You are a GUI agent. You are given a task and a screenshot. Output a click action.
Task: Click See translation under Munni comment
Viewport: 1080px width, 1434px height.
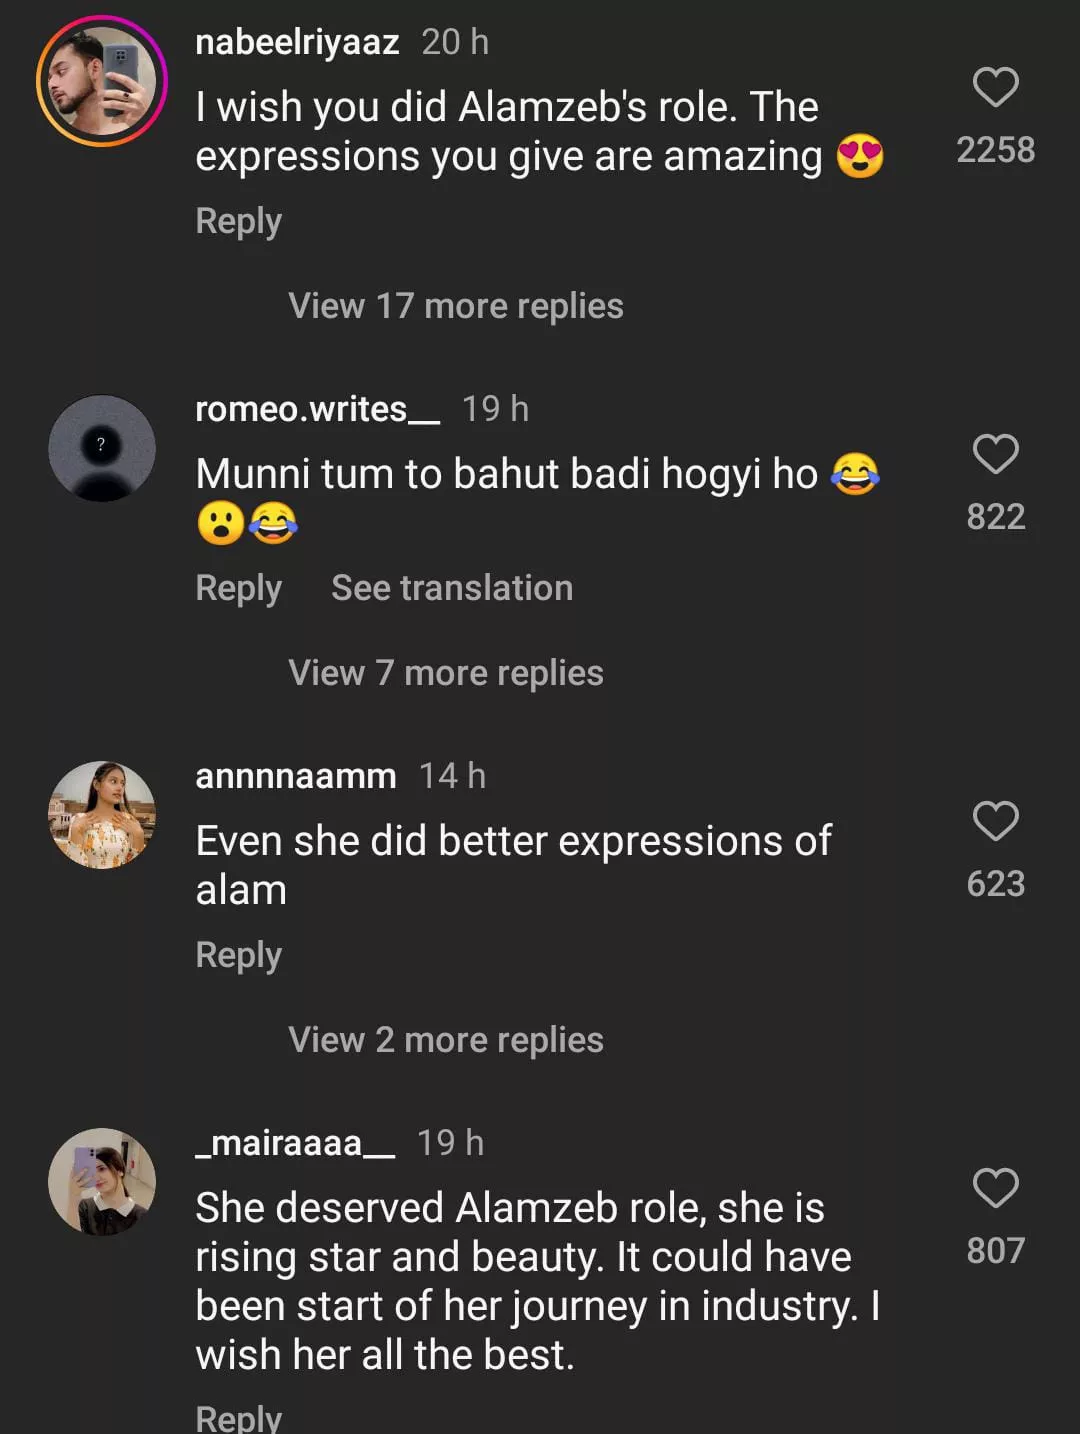tap(452, 588)
